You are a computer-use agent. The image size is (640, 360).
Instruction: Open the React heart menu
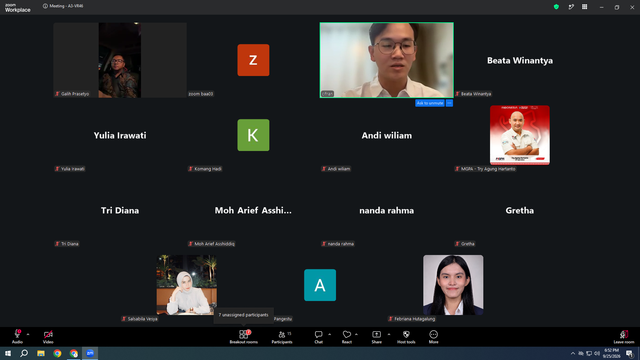point(347,336)
